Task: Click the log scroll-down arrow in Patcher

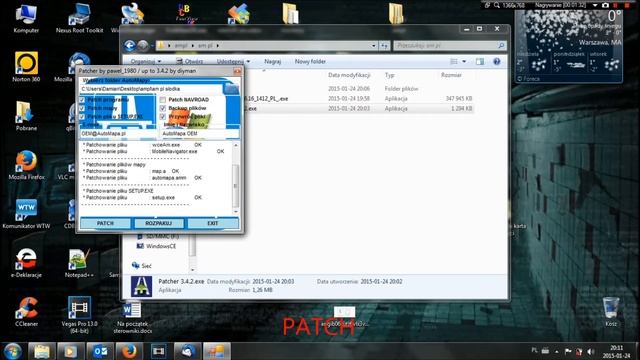Action: click(x=236, y=211)
